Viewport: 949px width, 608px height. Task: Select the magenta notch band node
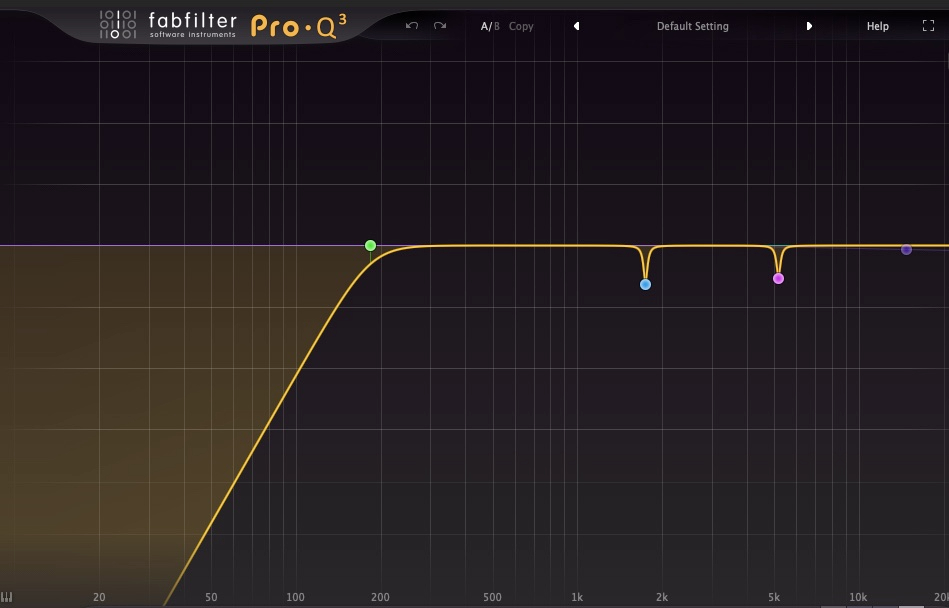coord(778,278)
